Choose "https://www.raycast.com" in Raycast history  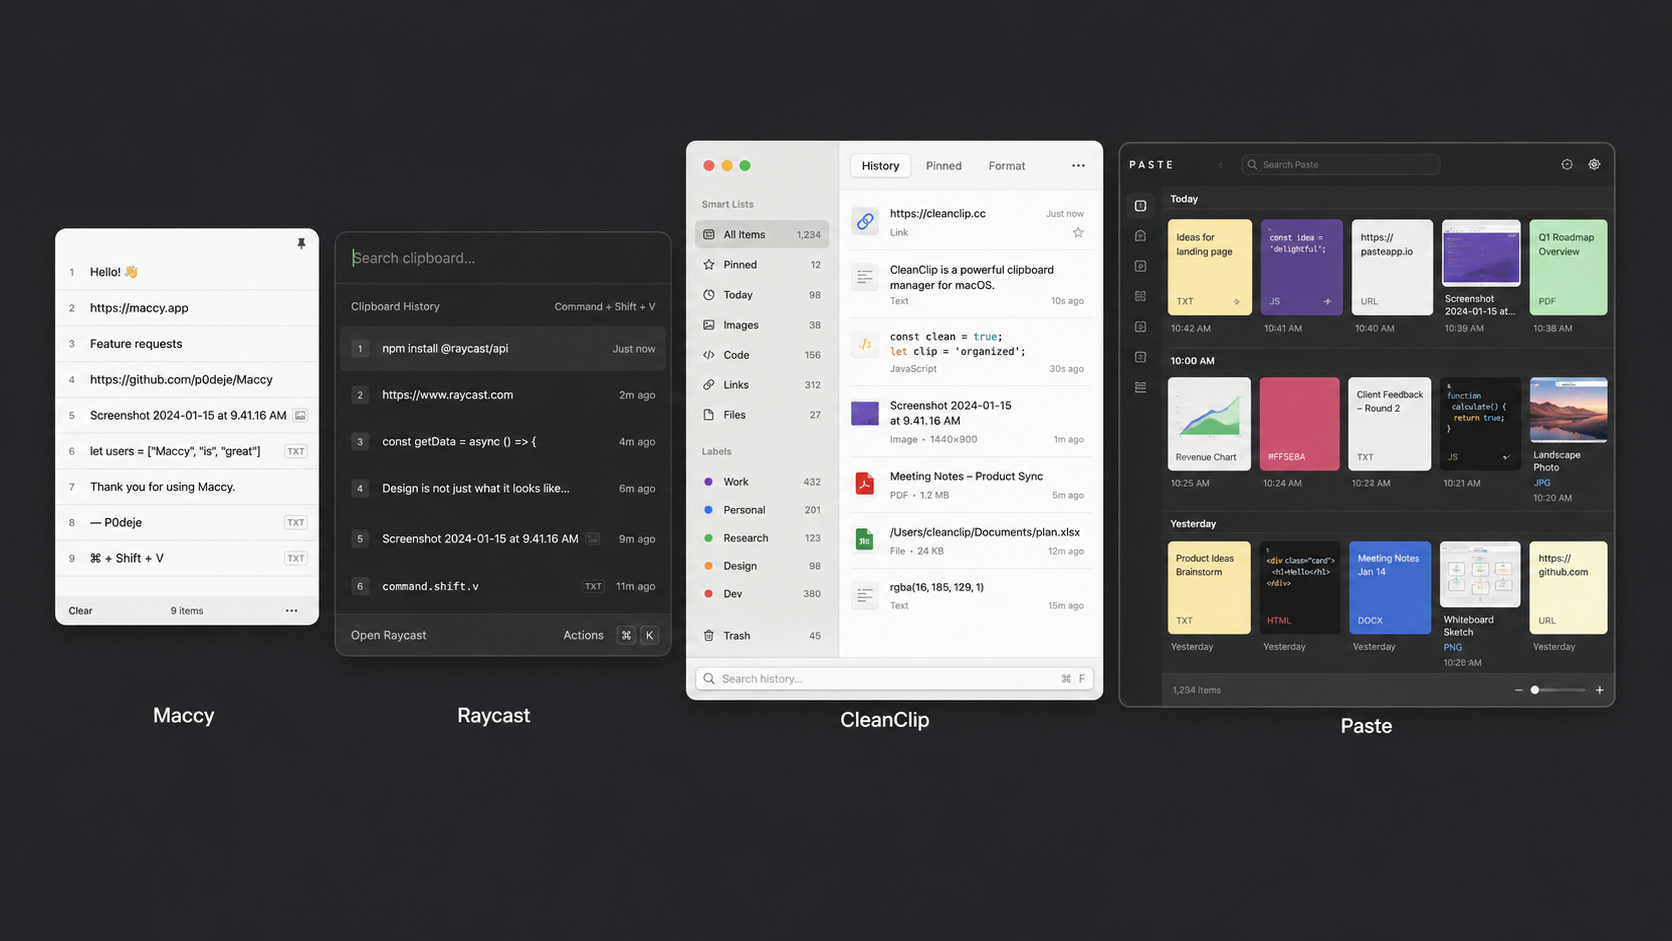503,395
